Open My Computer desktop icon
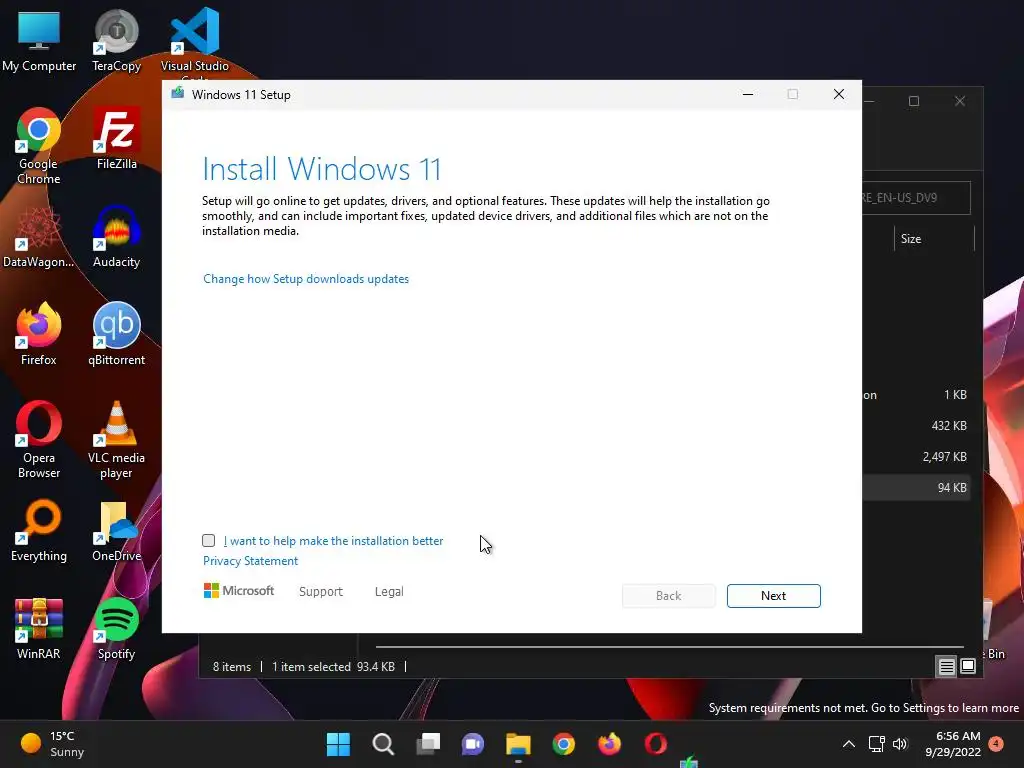Image resolution: width=1024 pixels, height=768 pixels. click(39, 41)
